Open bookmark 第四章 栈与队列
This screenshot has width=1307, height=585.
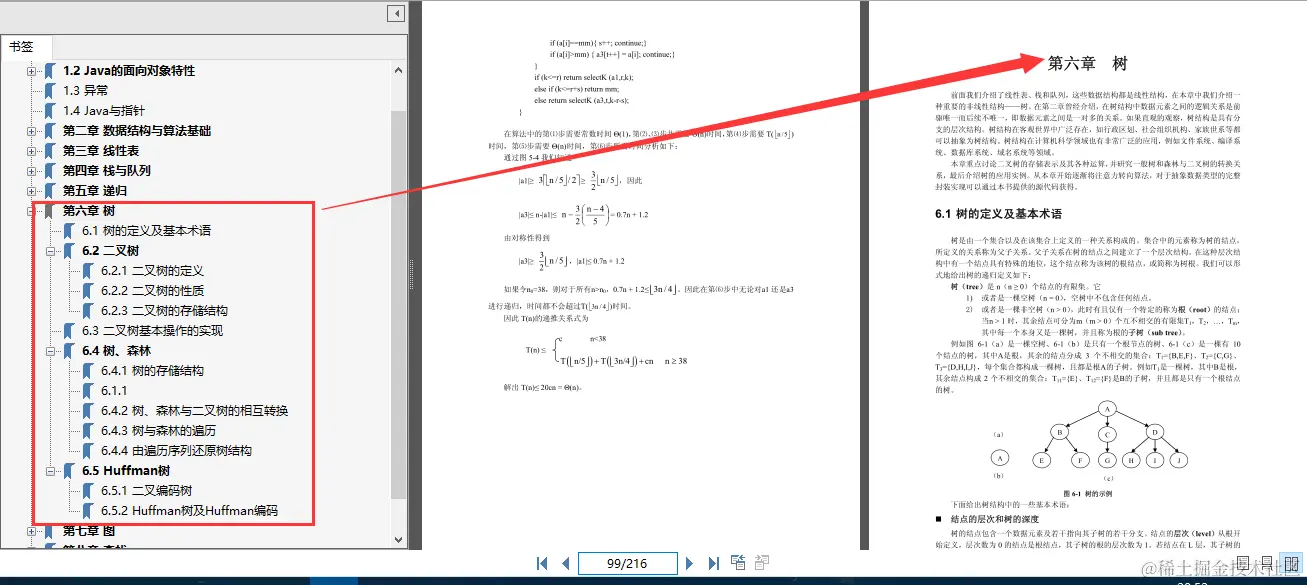[107, 171]
